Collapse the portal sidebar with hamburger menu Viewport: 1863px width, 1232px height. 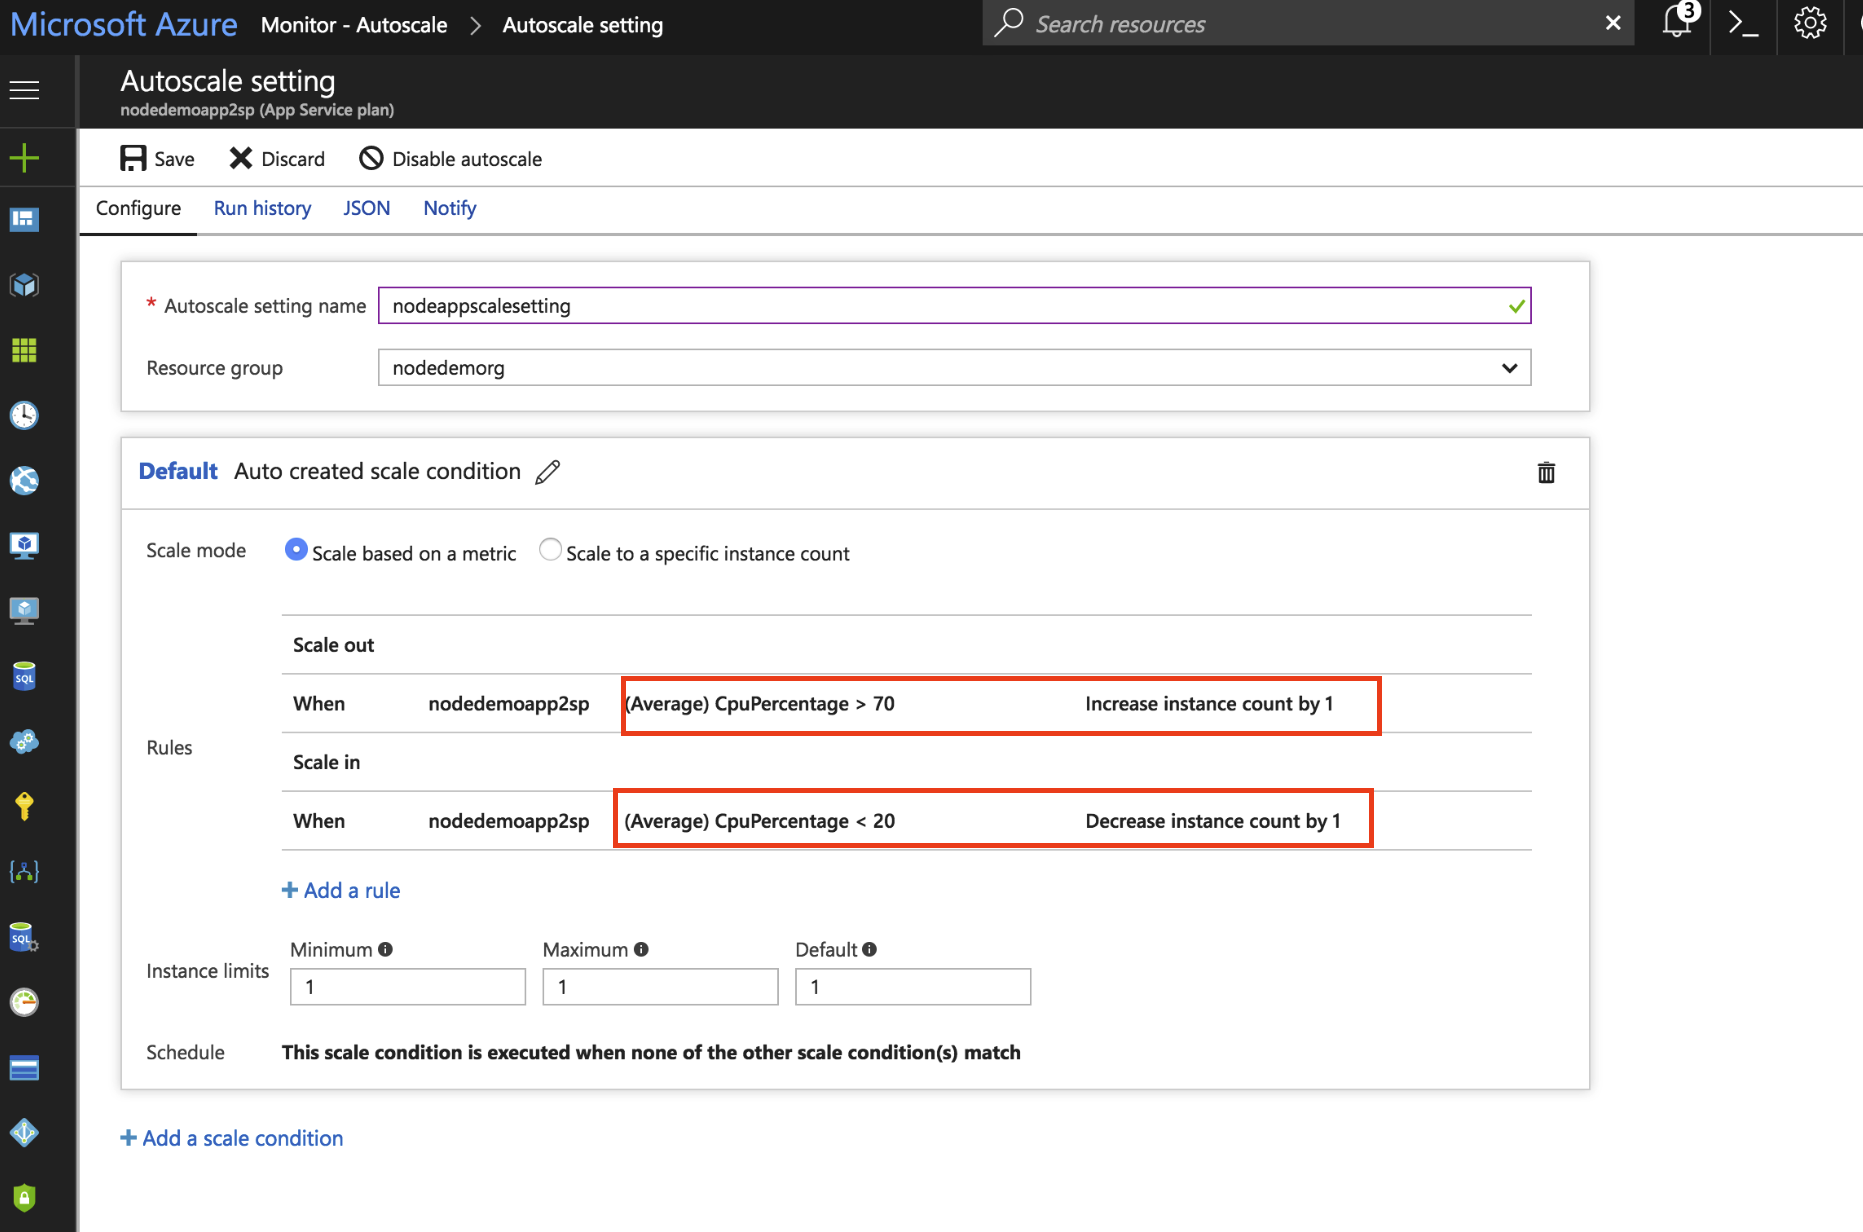click(x=23, y=90)
